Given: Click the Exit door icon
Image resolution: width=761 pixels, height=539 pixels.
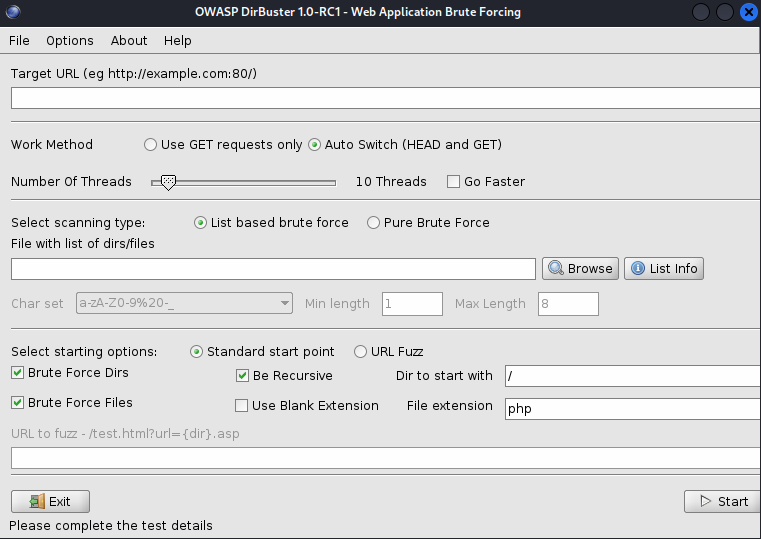Looking at the screenshot, I should pyautogui.click(x=36, y=501).
